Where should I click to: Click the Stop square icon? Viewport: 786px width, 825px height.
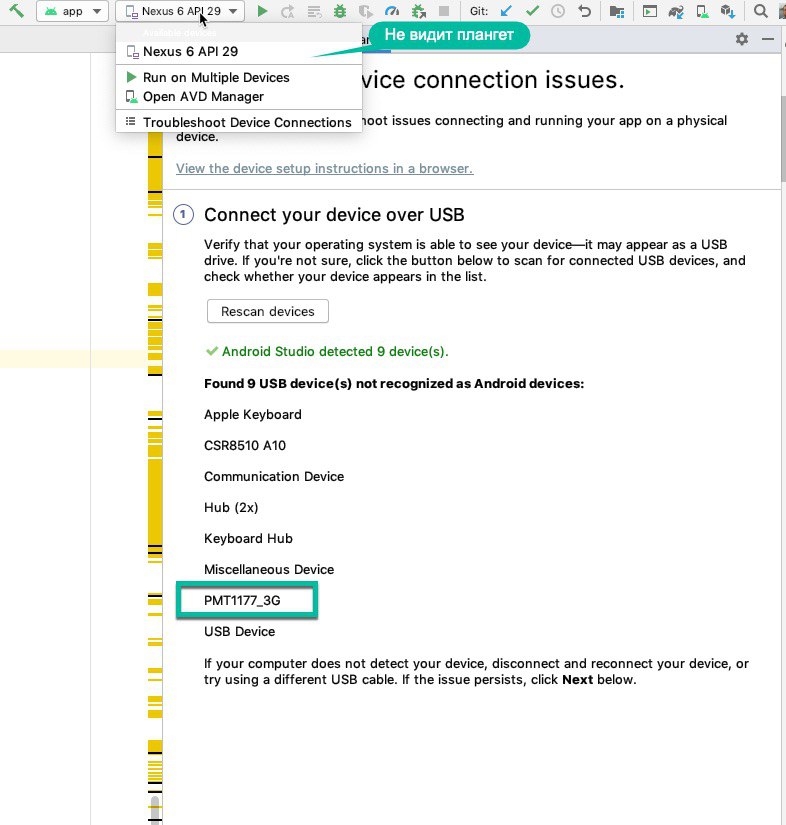click(x=444, y=11)
